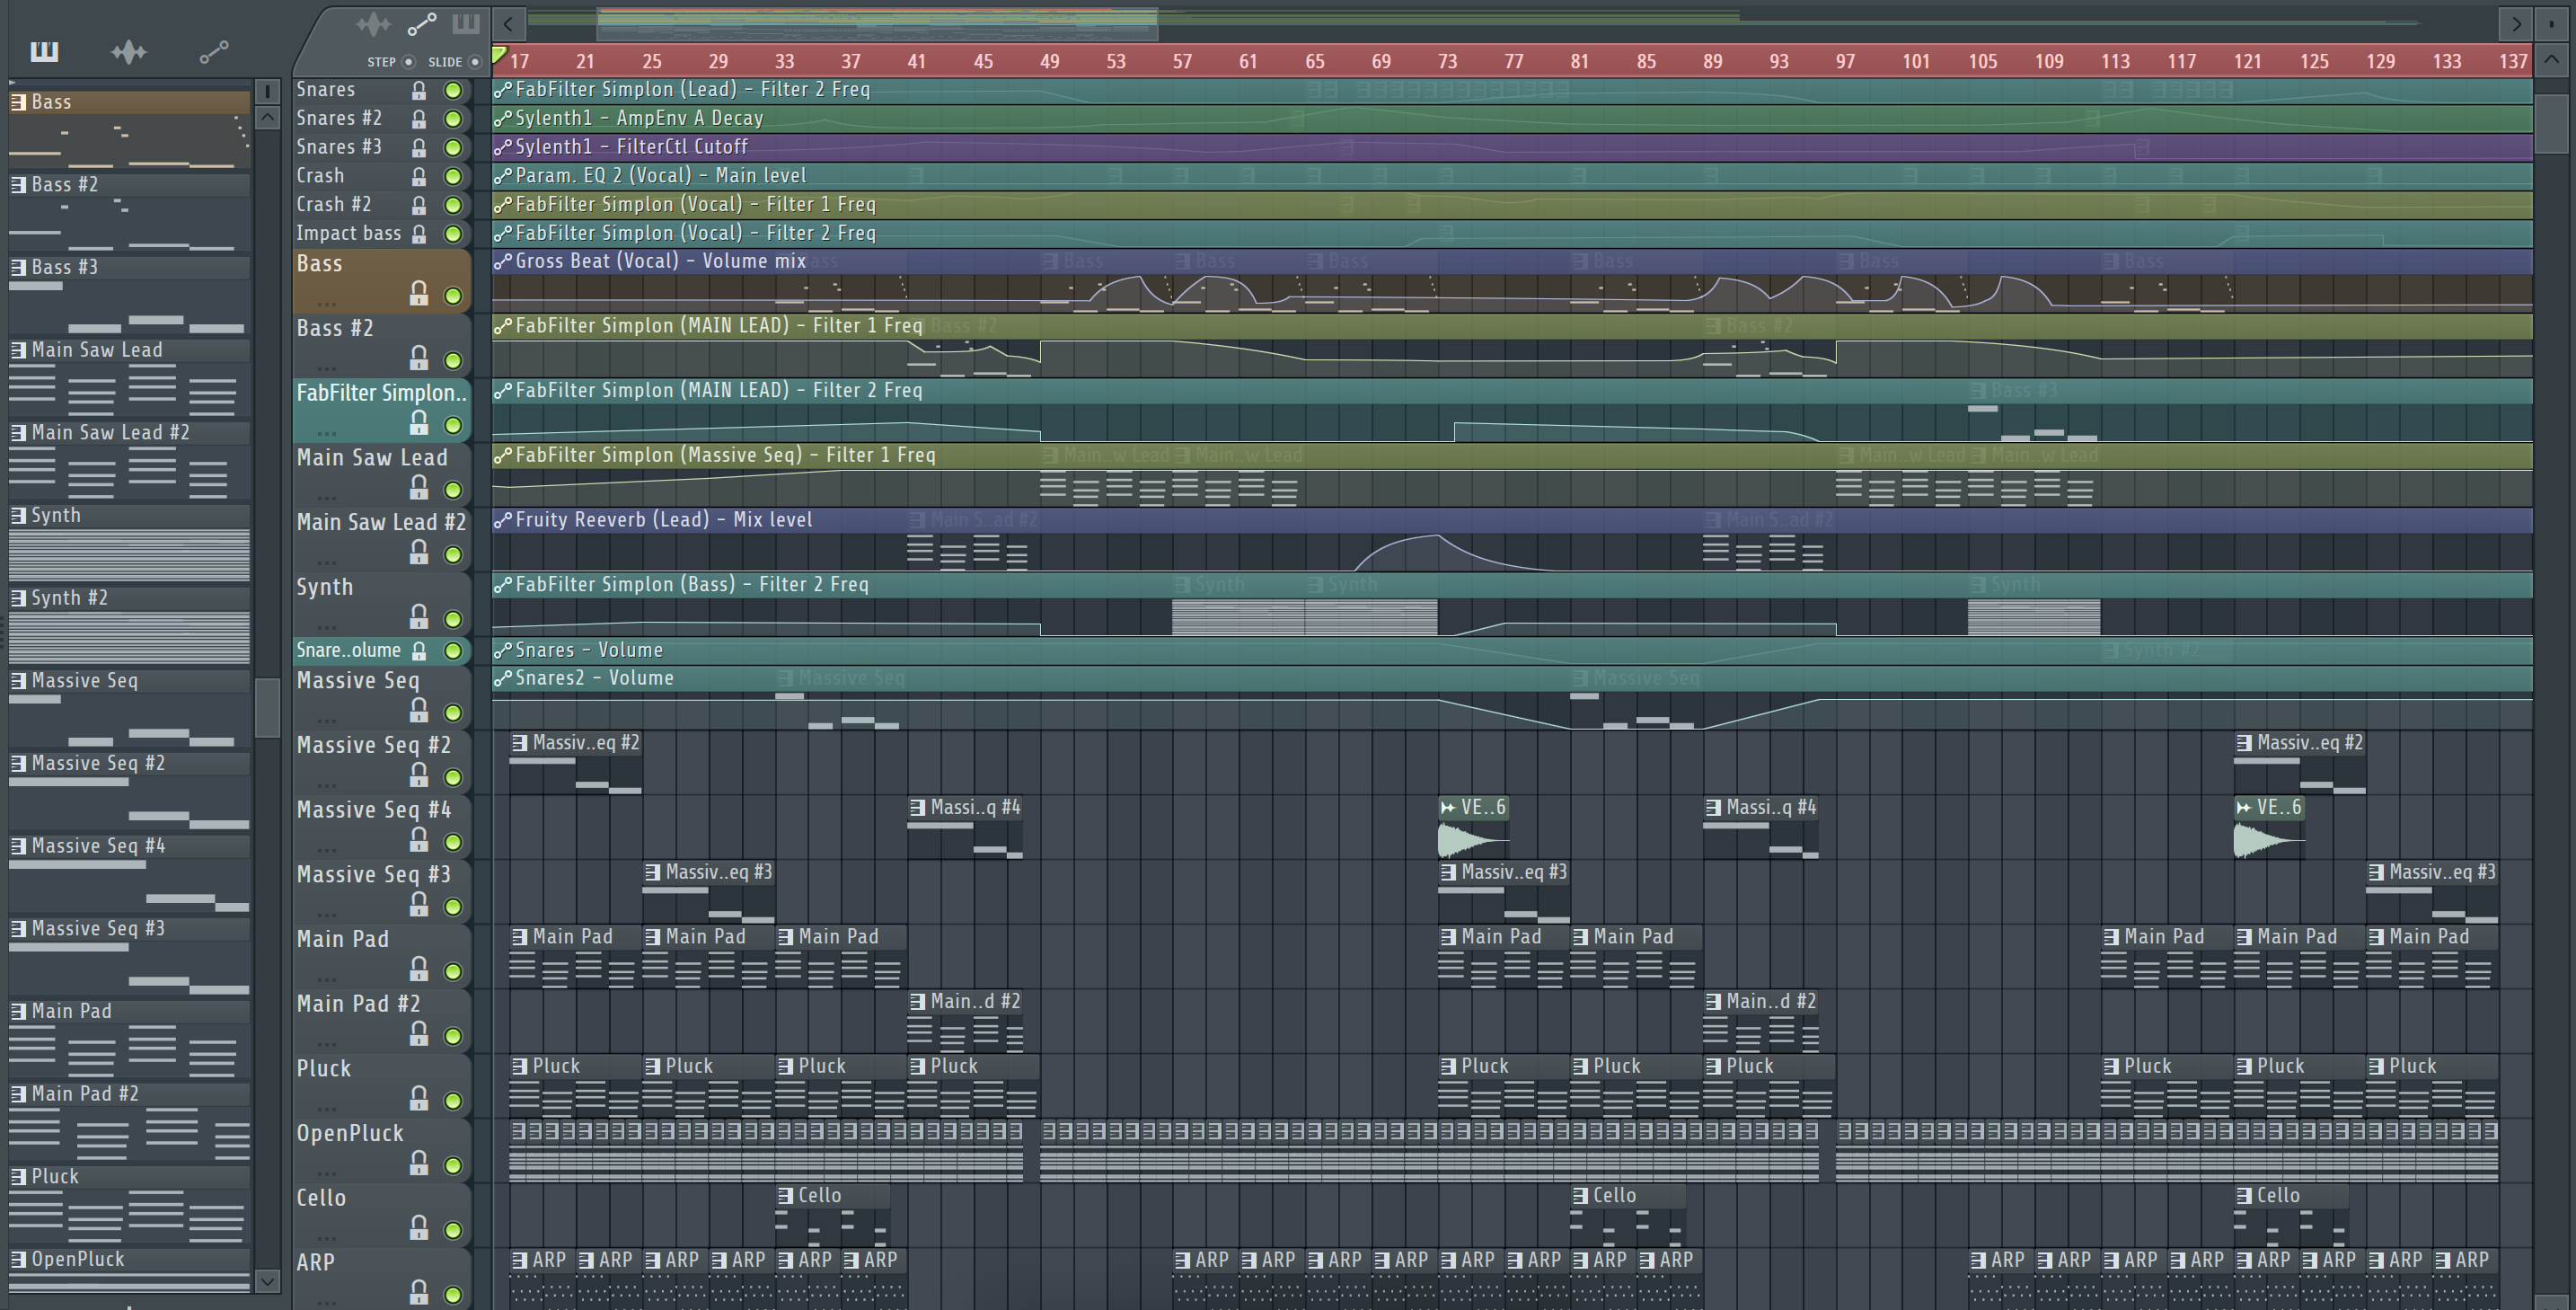Select the Massive Seq #3 track header
This screenshot has height=1310, width=2576.
[x=381, y=892]
